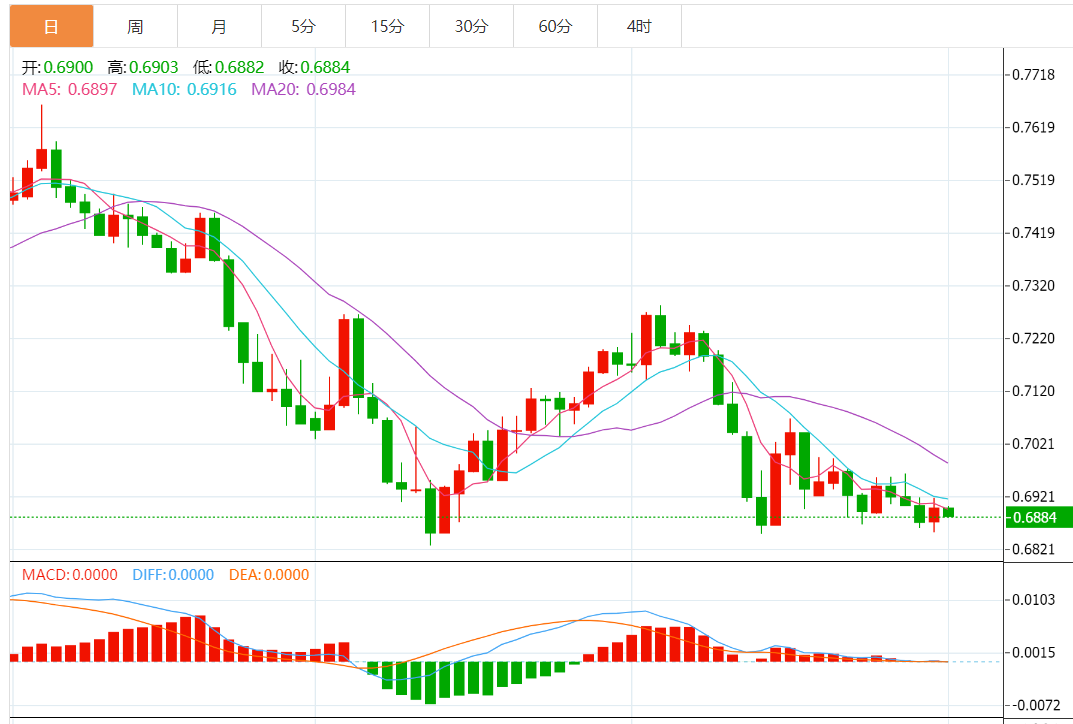Open the 60分 timeframe tab
This screenshot has height=724, width=1073.
tap(555, 26)
